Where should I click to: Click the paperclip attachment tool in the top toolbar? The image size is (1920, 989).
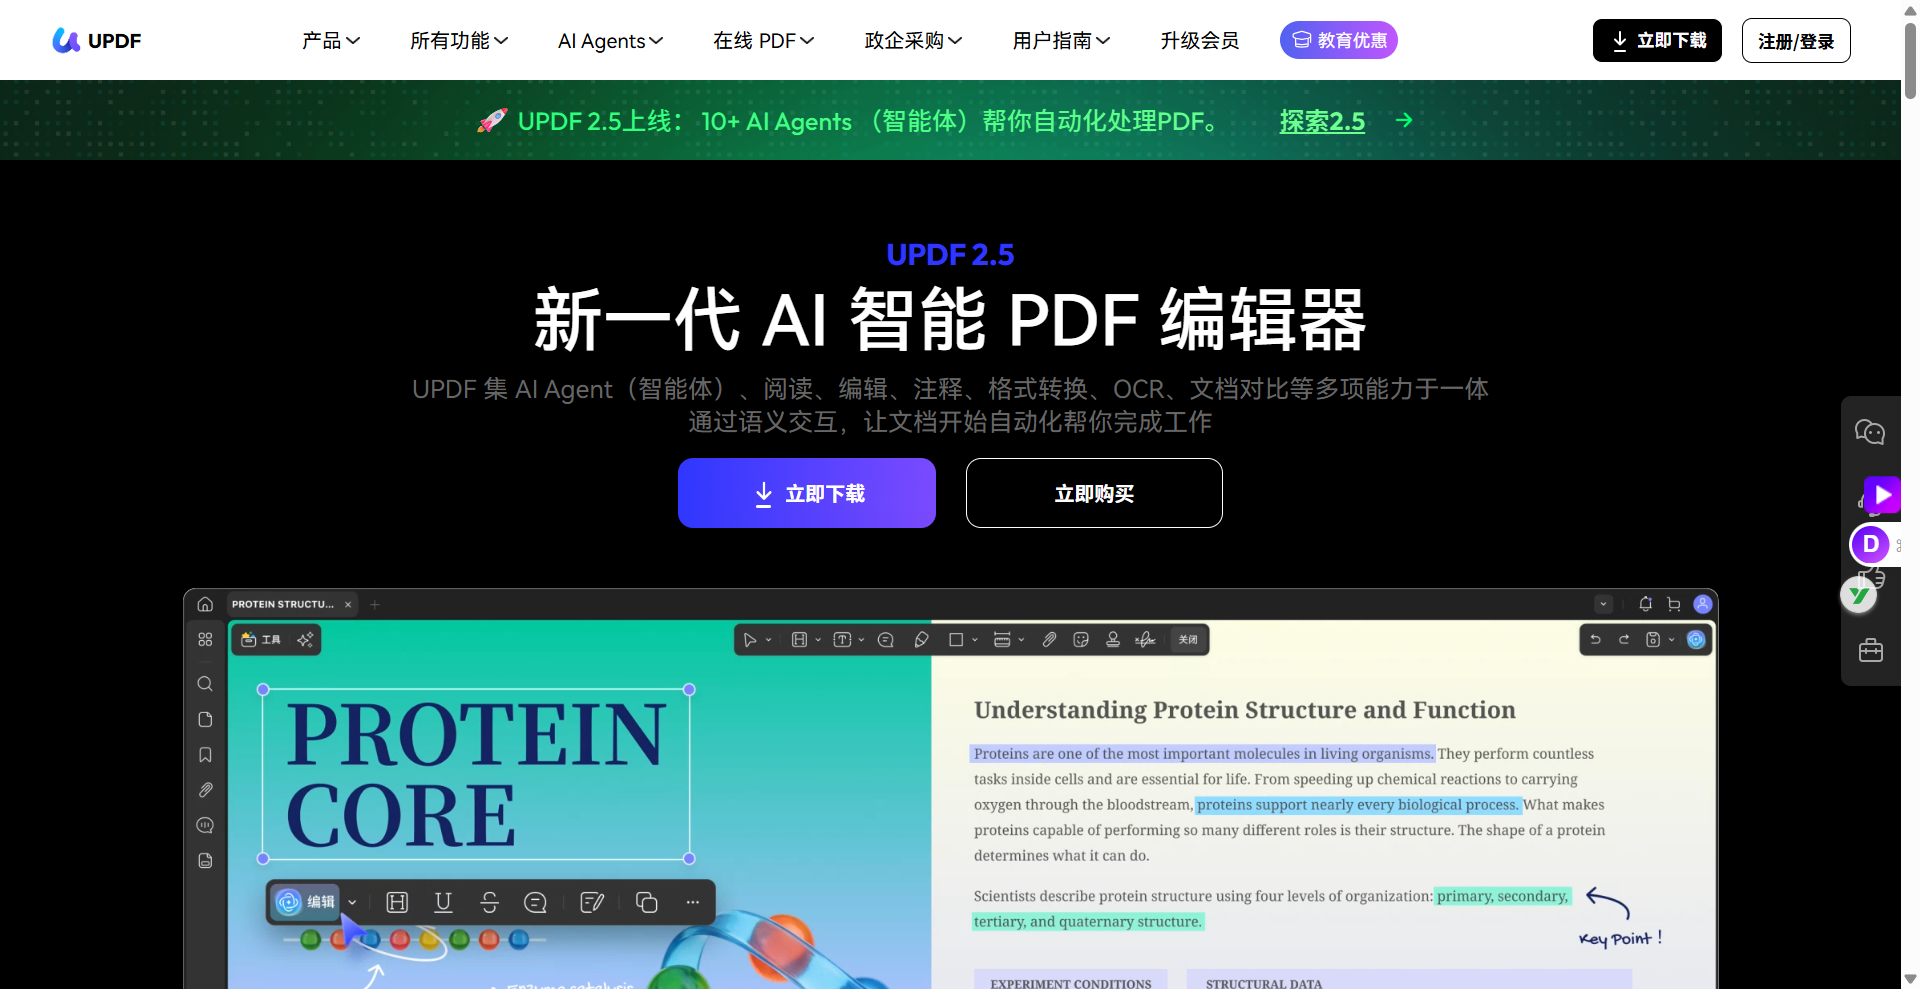1049,639
